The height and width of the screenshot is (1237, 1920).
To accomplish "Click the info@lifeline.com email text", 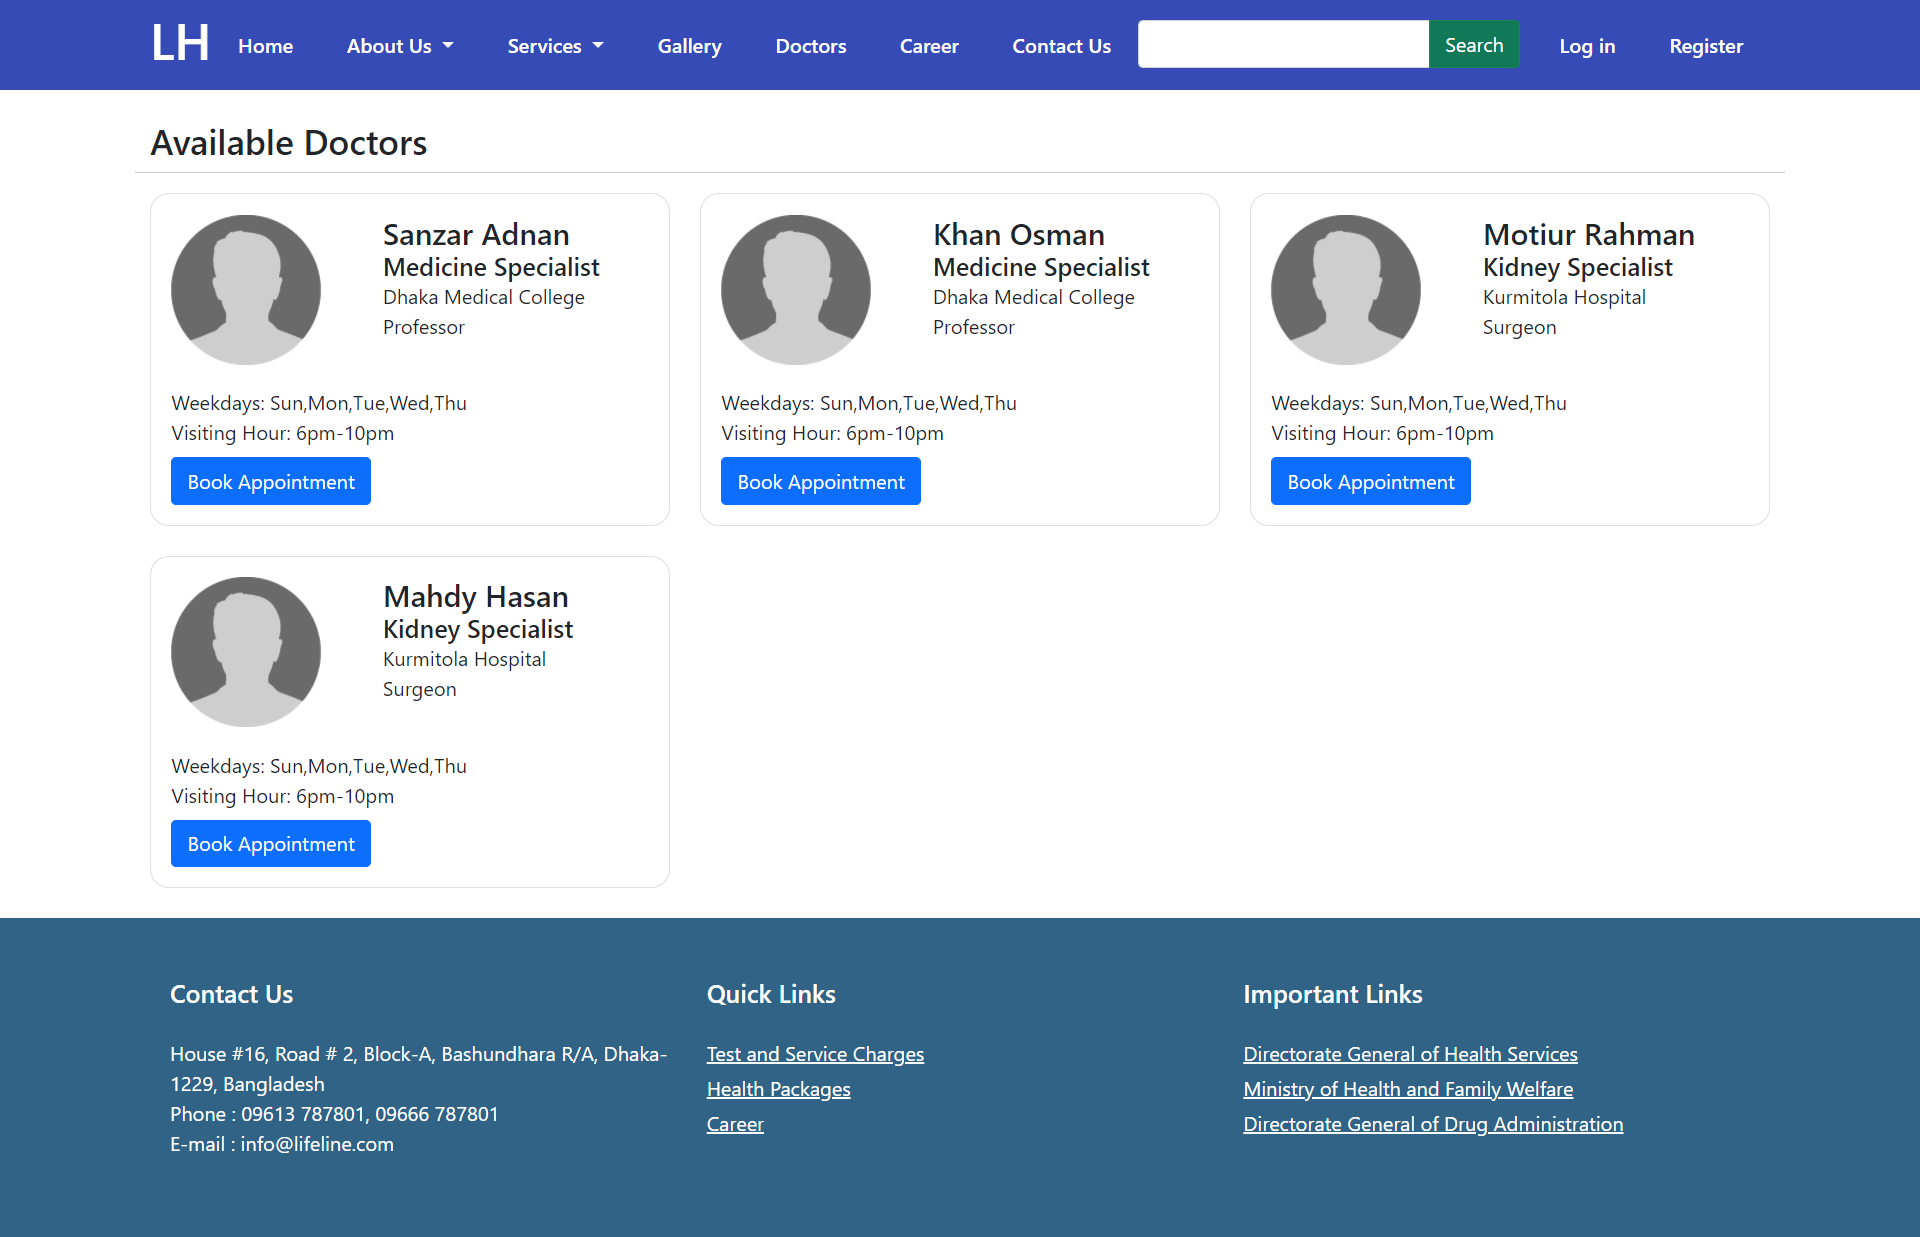I will [x=317, y=1144].
